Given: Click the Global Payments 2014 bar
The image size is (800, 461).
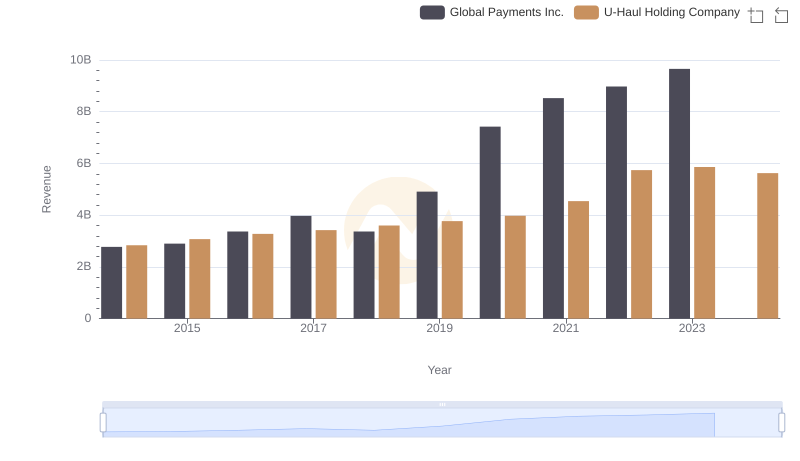Looking at the screenshot, I should point(111,283).
